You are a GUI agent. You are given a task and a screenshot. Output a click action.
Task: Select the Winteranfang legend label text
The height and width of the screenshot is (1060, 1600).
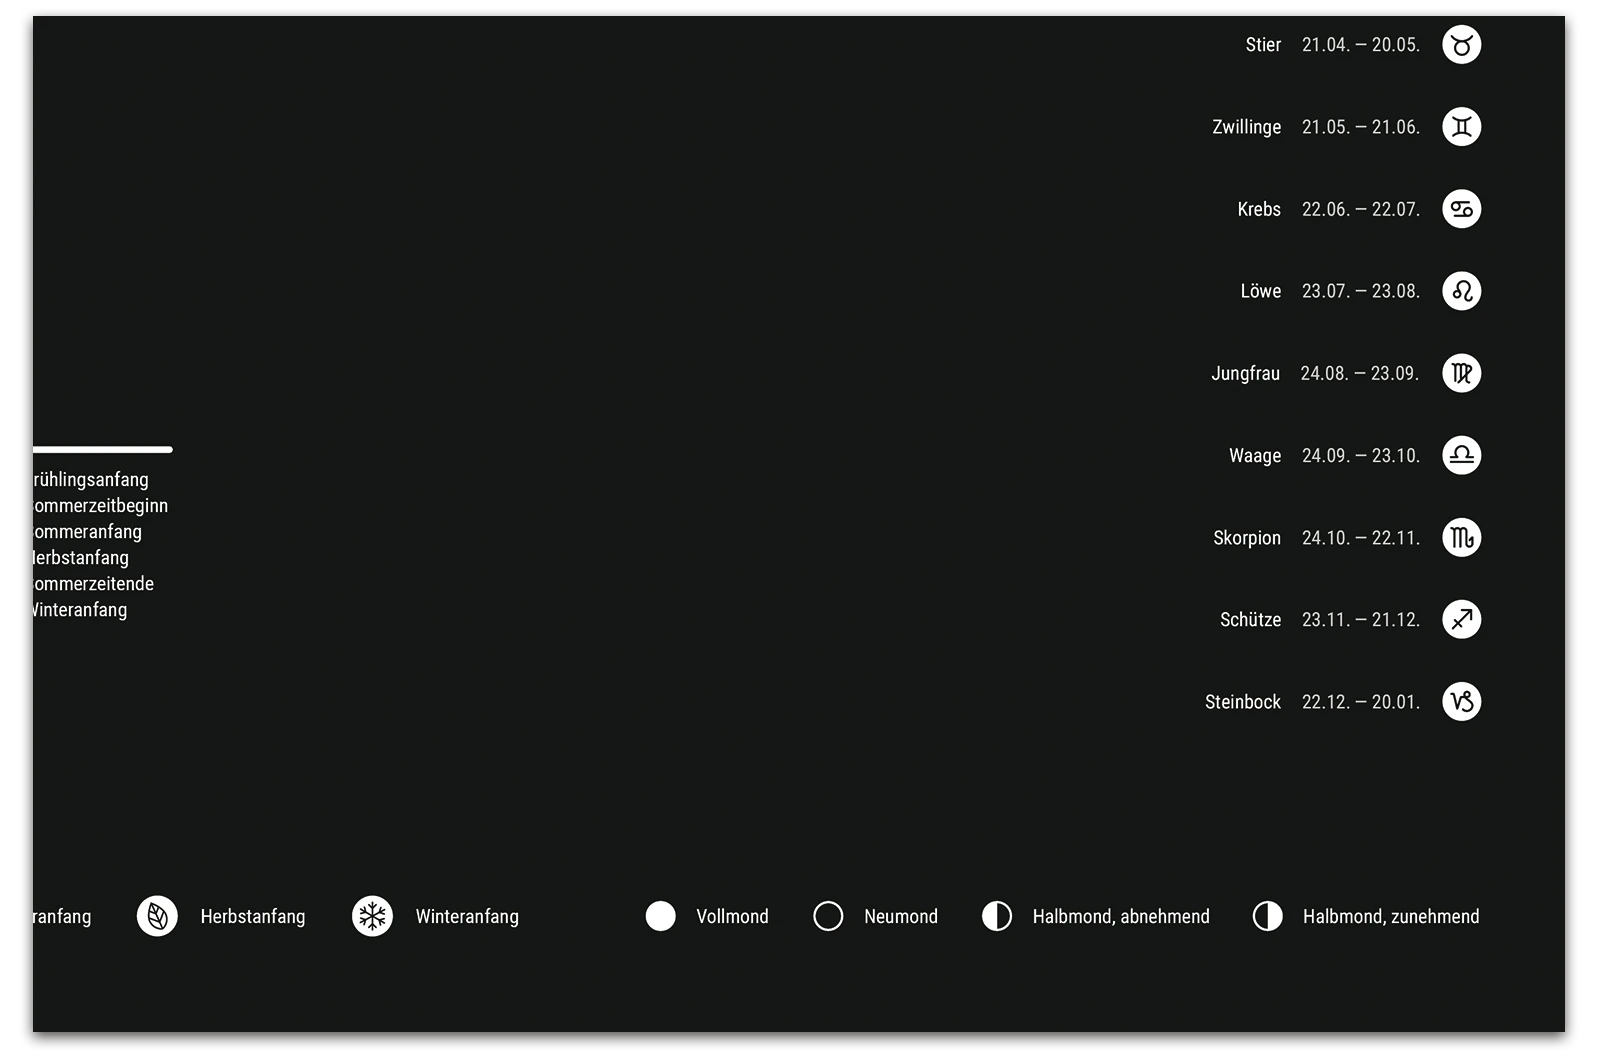(467, 916)
